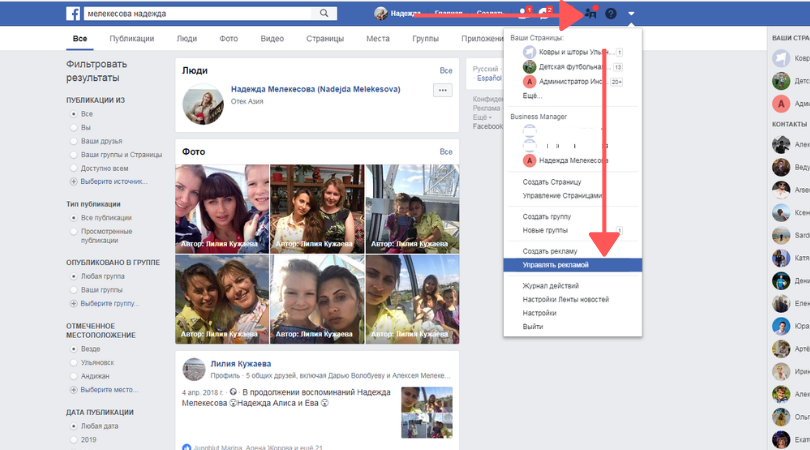Image resolution: width=810 pixels, height=450 pixels.
Task: Click Надежда Мелексова profile picture in Люди
Action: (x=203, y=104)
